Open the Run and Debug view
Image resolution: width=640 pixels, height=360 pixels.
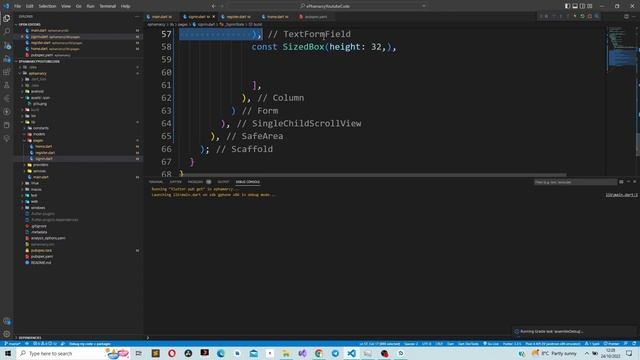pos(7,59)
